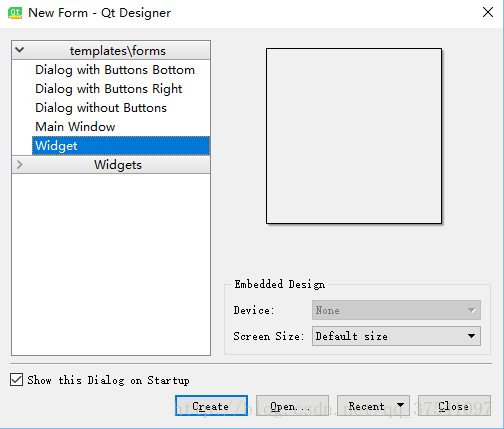Open the Screen Size combo box

(396, 336)
